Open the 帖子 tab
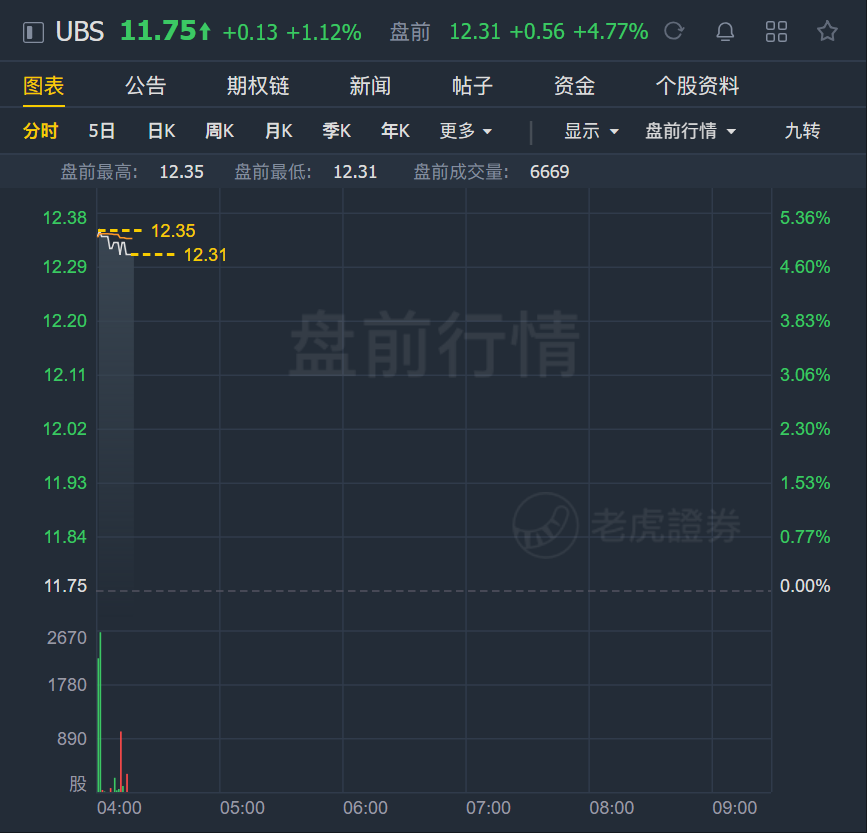Viewport: 867px width, 833px height. 472,86
